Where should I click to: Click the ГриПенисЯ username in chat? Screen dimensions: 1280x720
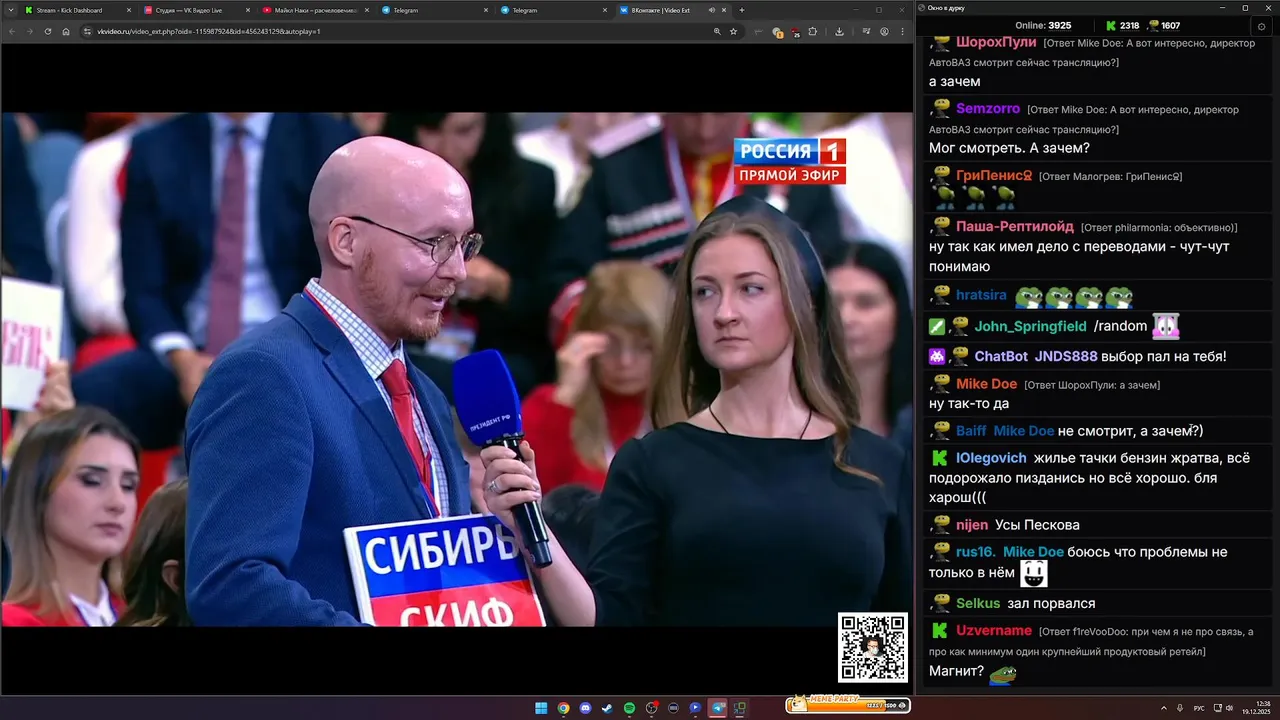pos(994,175)
